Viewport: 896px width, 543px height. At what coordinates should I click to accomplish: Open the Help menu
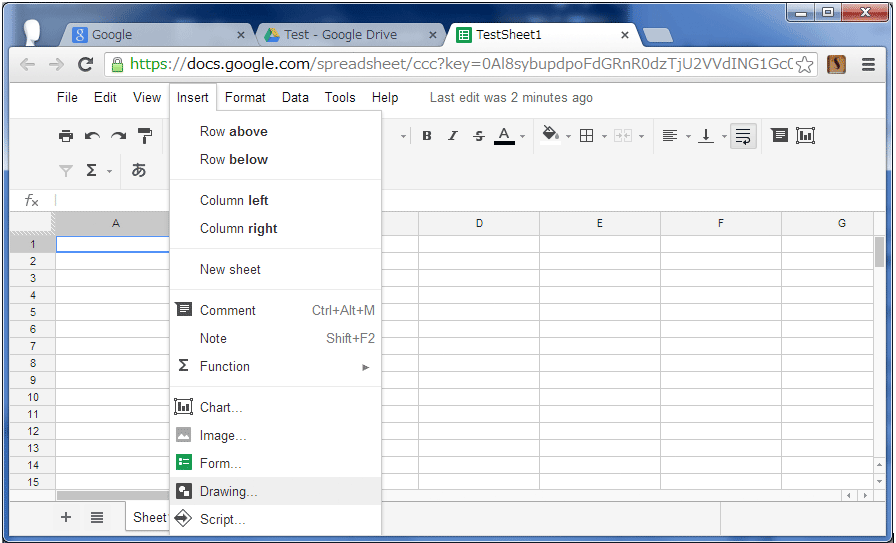click(385, 98)
